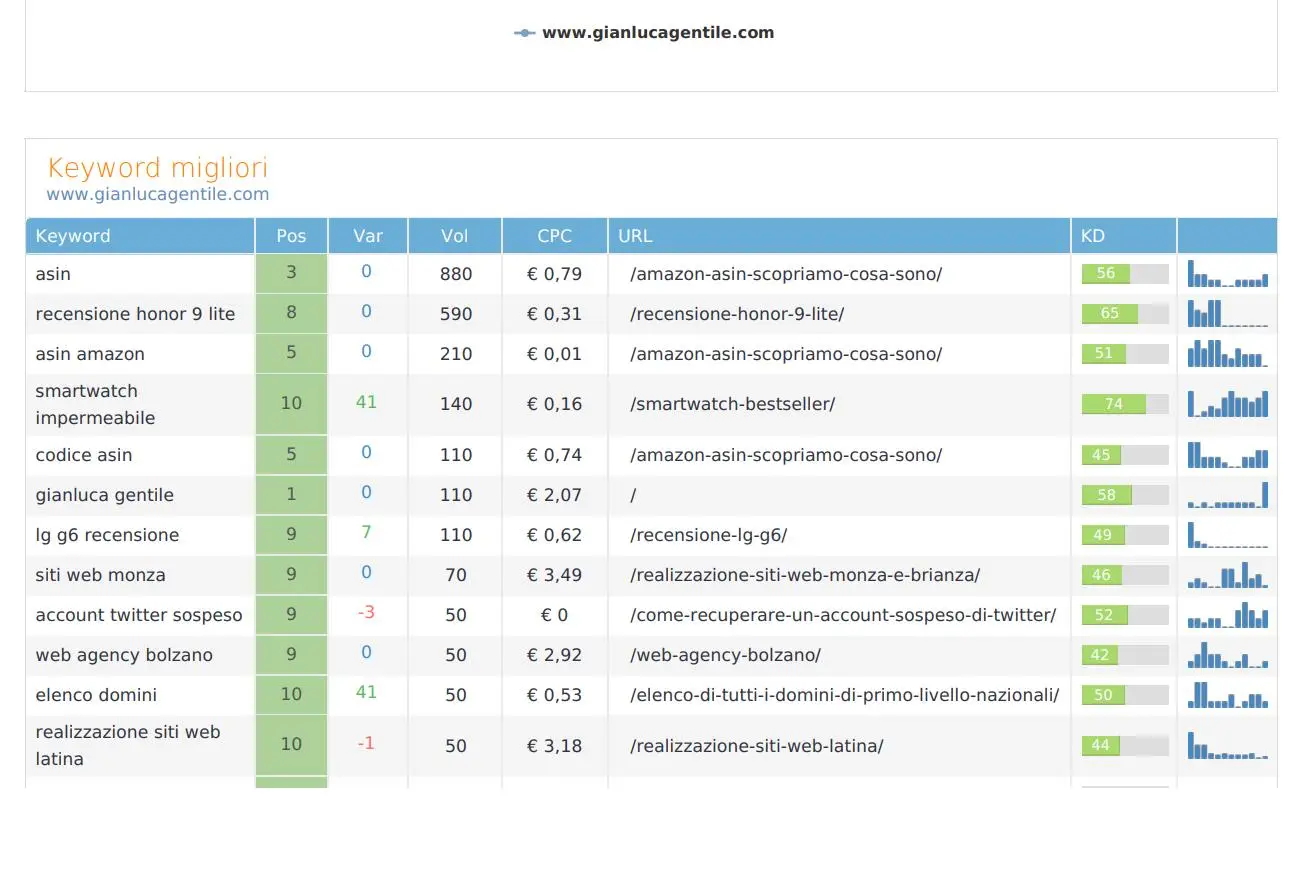1301x881 pixels.
Task: Click CPC value € 3,49
Action: [555, 575]
